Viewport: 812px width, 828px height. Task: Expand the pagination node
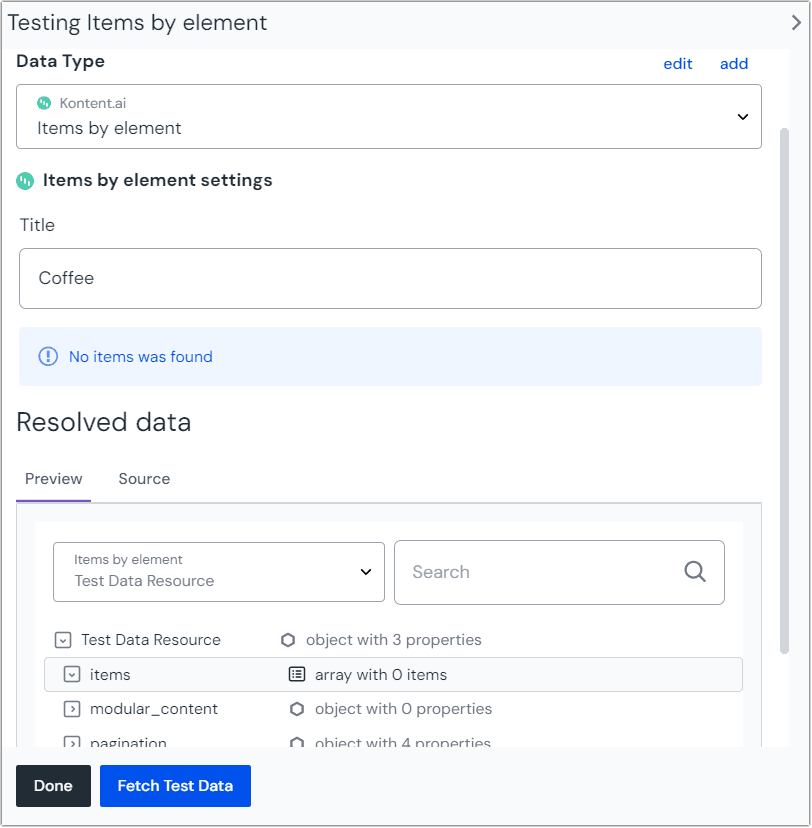coord(72,742)
